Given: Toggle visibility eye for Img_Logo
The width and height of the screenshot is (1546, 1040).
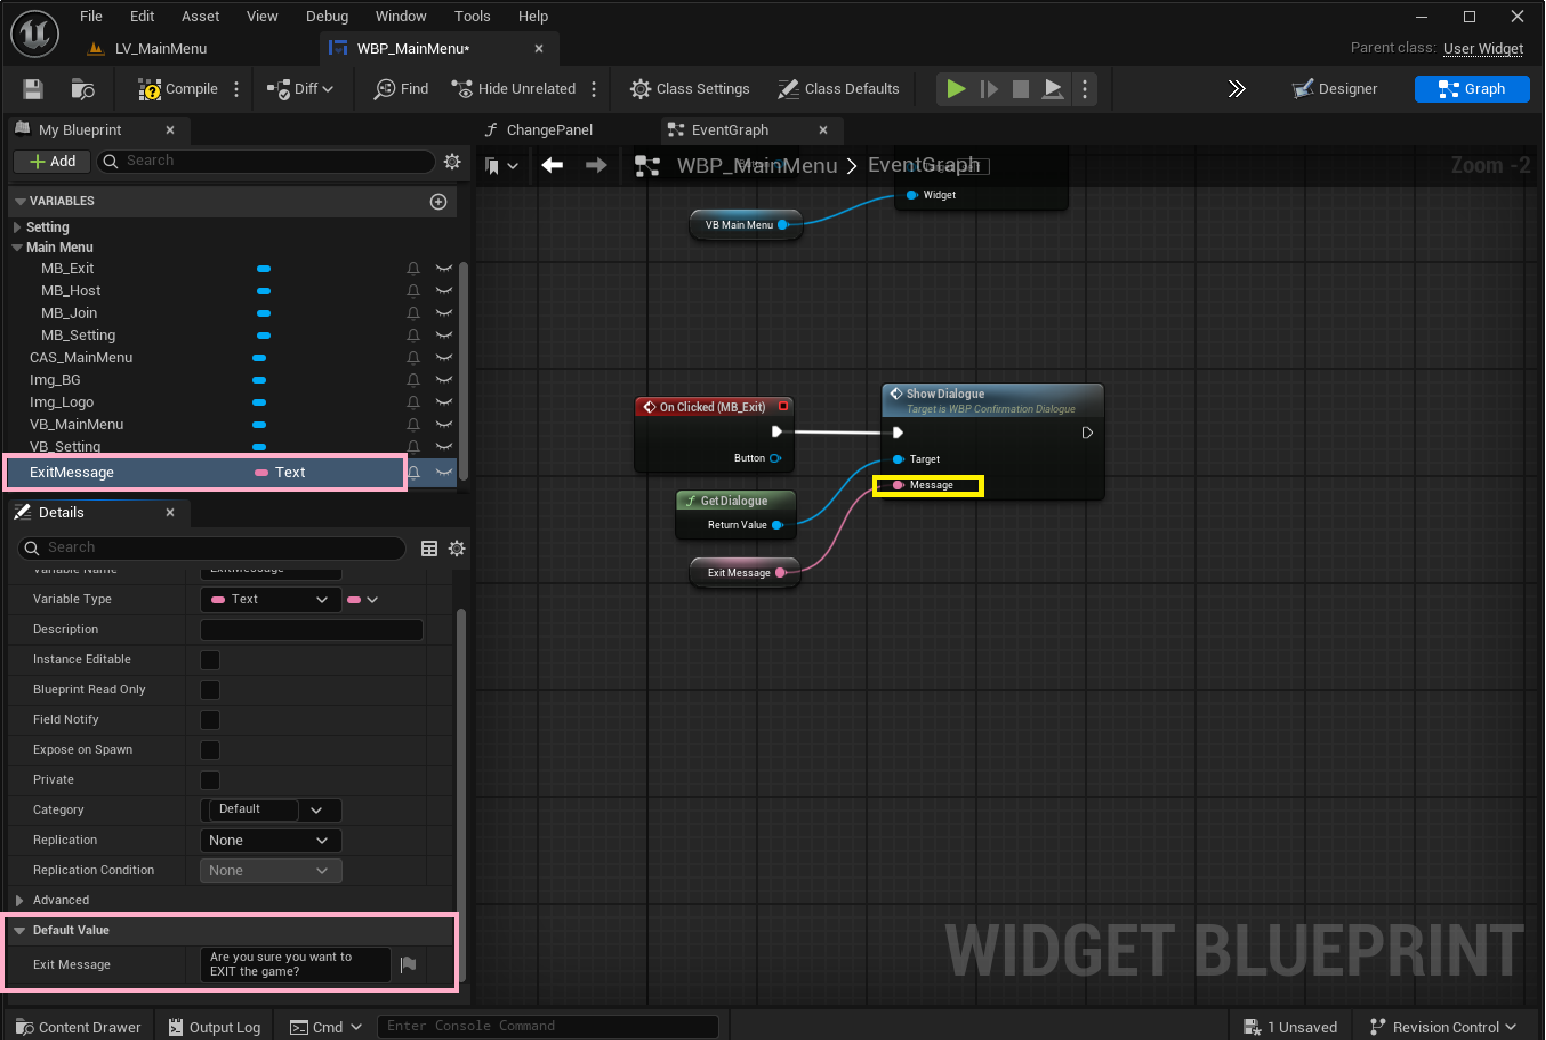Looking at the screenshot, I should [444, 402].
